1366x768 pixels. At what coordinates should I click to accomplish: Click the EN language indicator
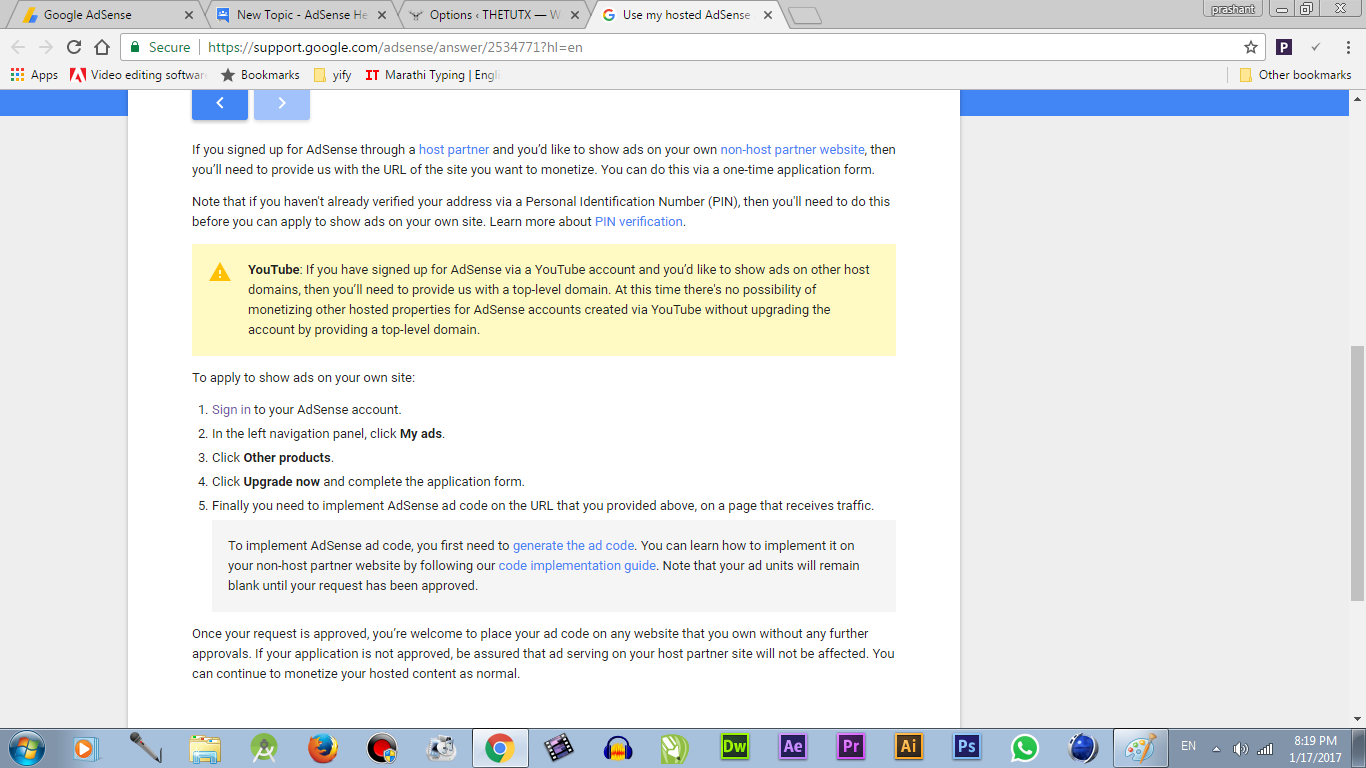1188,746
